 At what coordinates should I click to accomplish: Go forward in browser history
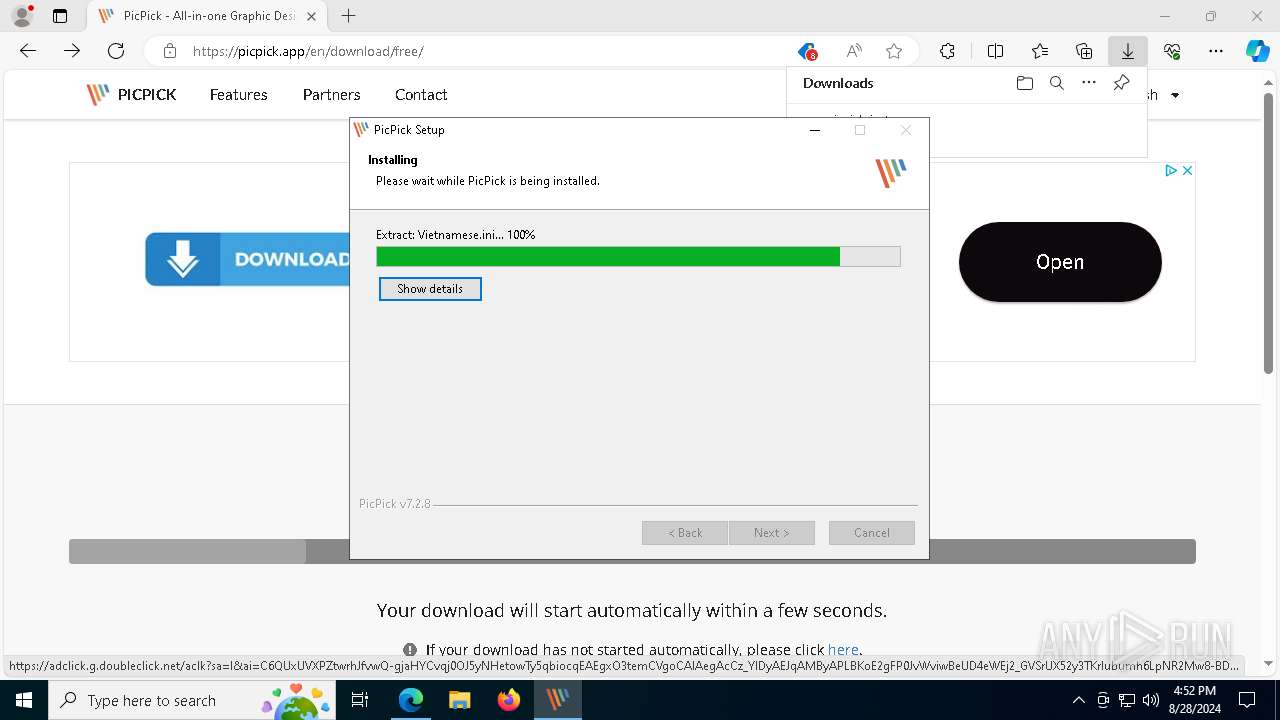(72, 51)
